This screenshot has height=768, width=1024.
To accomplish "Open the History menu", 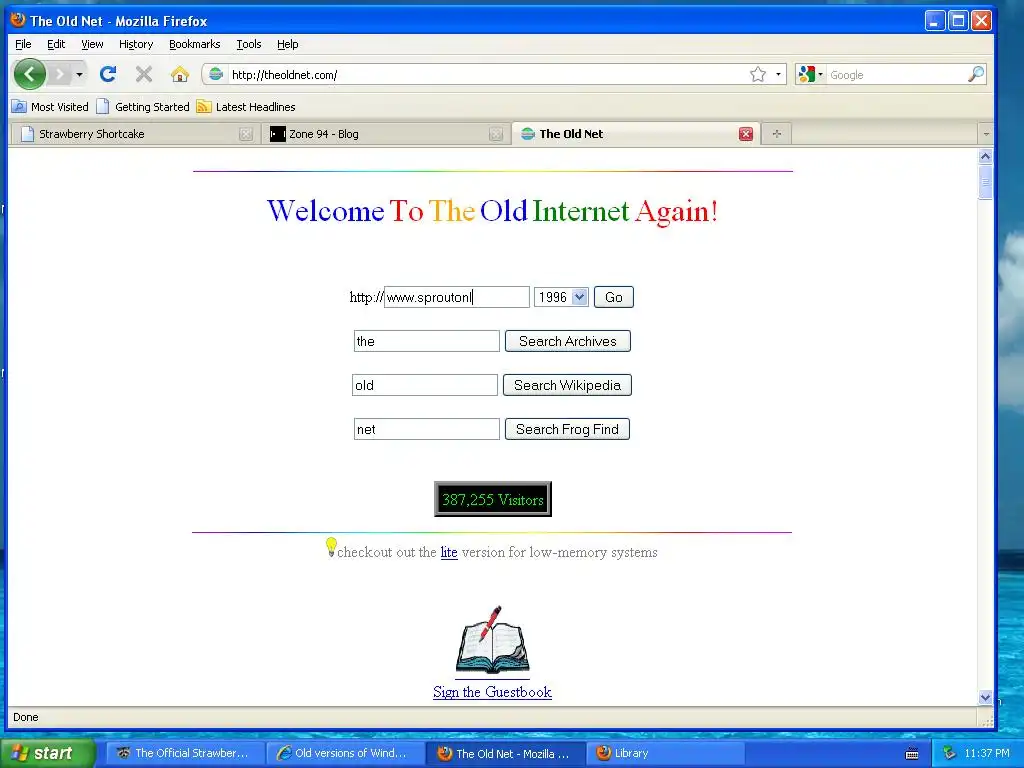I will coord(136,44).
